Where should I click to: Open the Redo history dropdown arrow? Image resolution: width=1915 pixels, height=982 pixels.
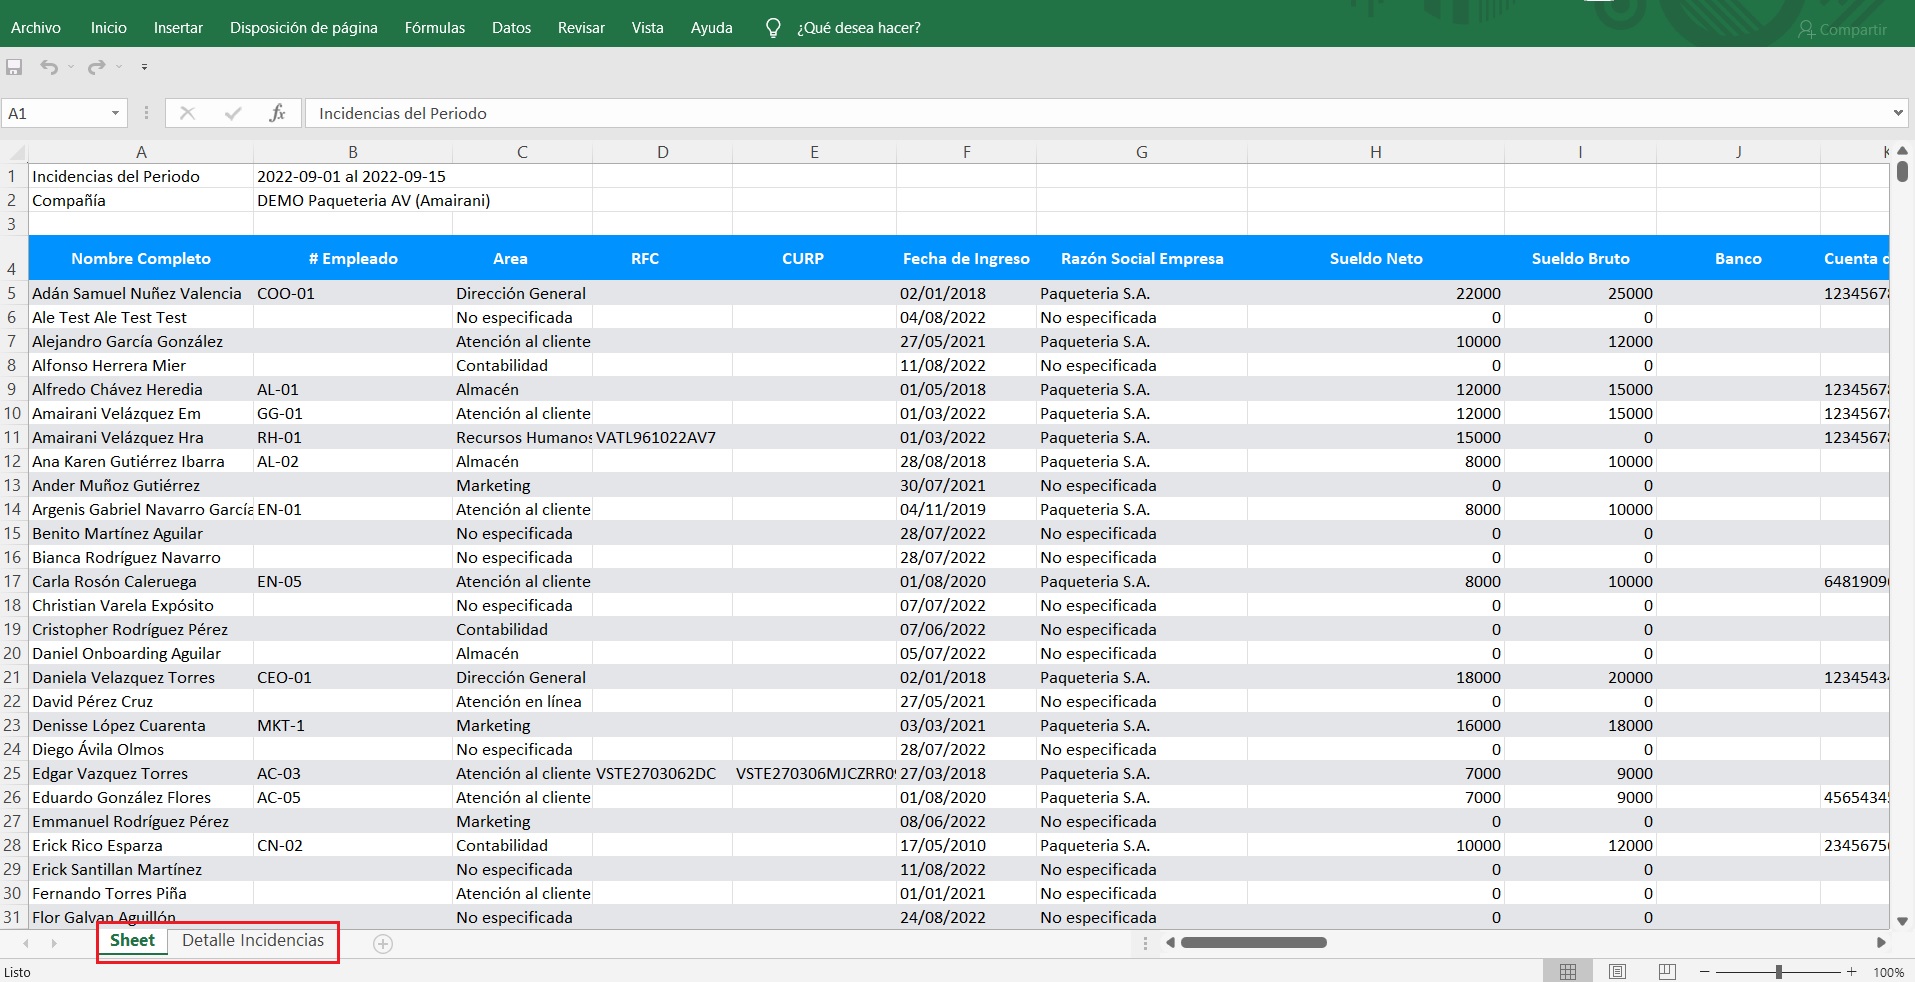point(119,67)
